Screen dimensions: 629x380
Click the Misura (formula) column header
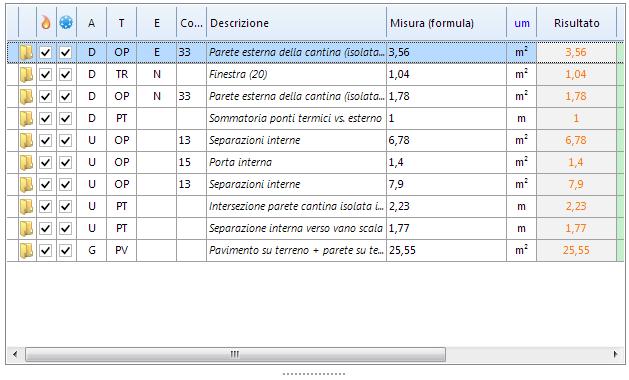click(446, 23)
